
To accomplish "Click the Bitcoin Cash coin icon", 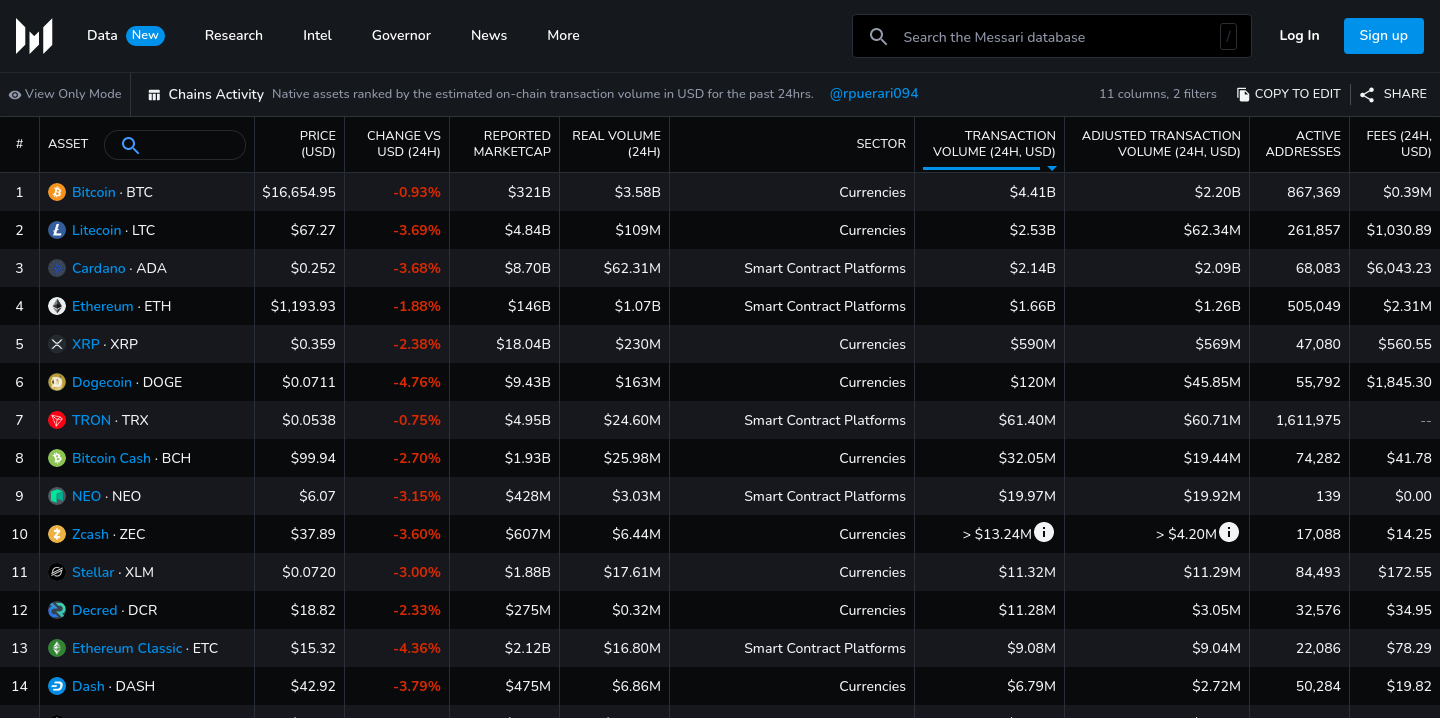I will click(57, 458).
